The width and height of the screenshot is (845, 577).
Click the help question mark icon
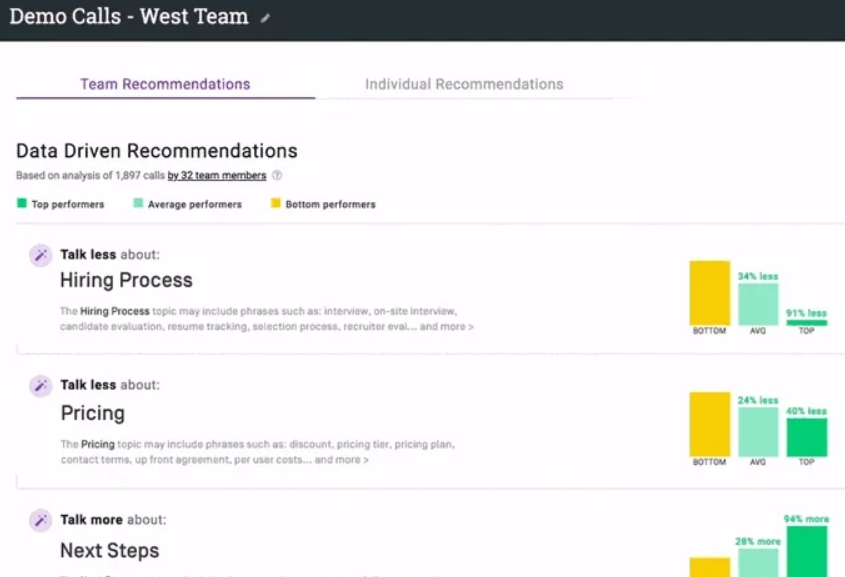pos(277,175)
